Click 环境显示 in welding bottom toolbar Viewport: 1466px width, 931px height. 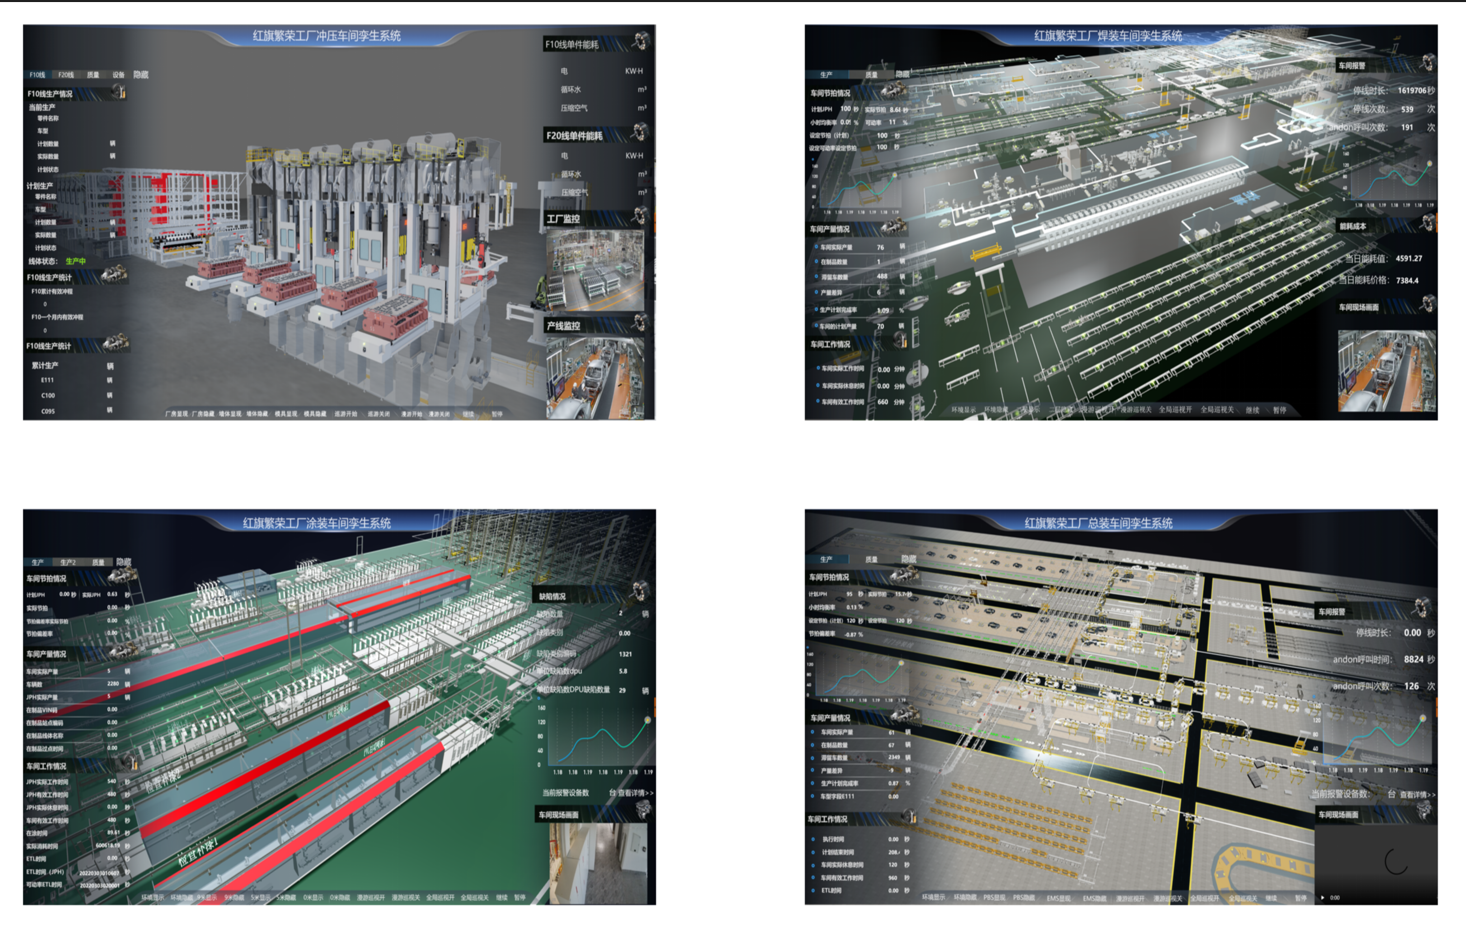coord(963,409)
